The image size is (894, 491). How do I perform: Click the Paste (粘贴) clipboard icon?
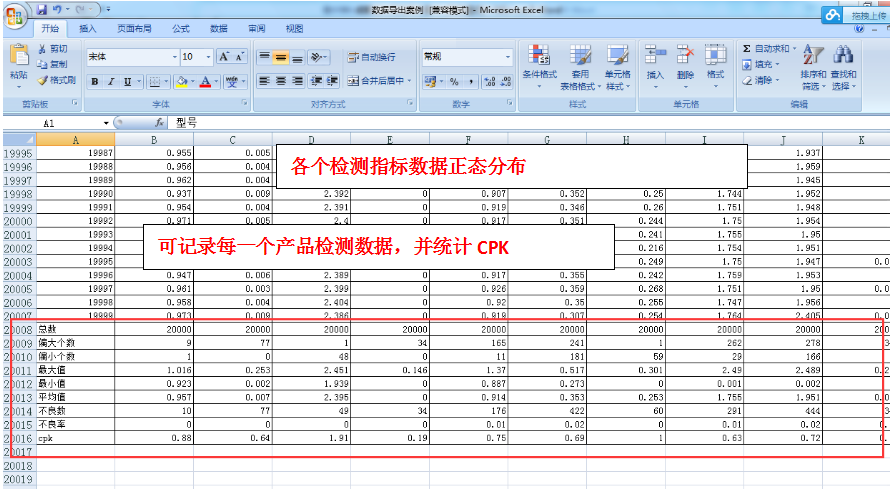(x=18, y=60)
